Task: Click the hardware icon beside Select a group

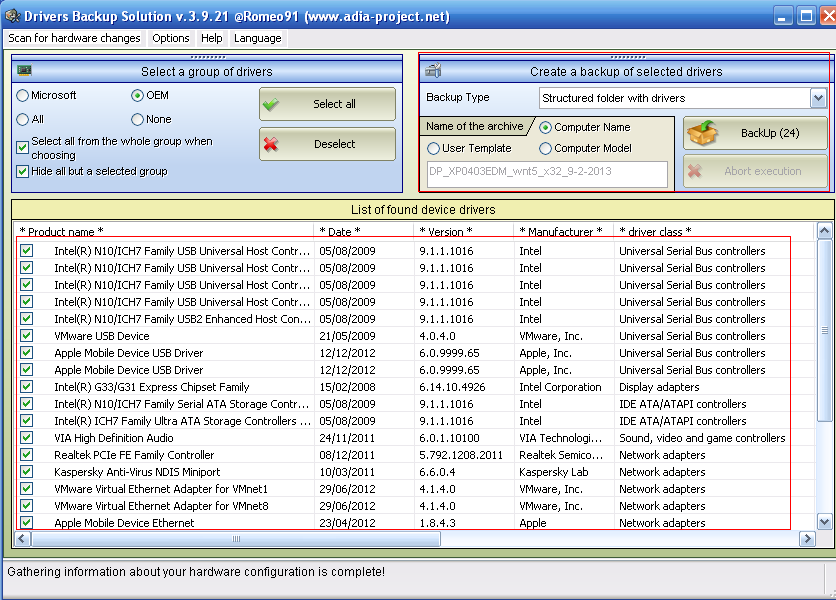Action: [x=25, y=70]
